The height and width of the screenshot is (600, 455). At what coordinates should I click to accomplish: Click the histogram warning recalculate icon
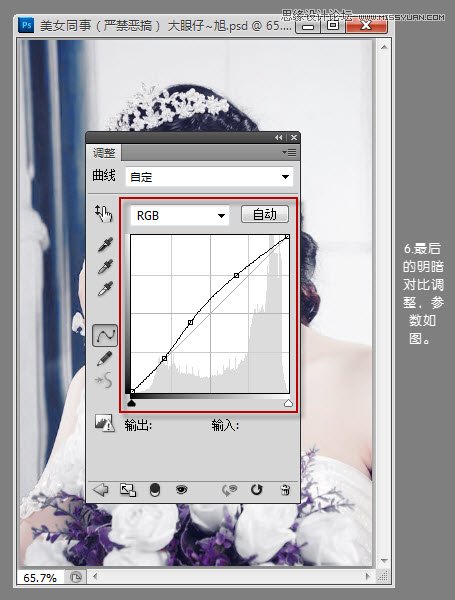coord(104,423)
